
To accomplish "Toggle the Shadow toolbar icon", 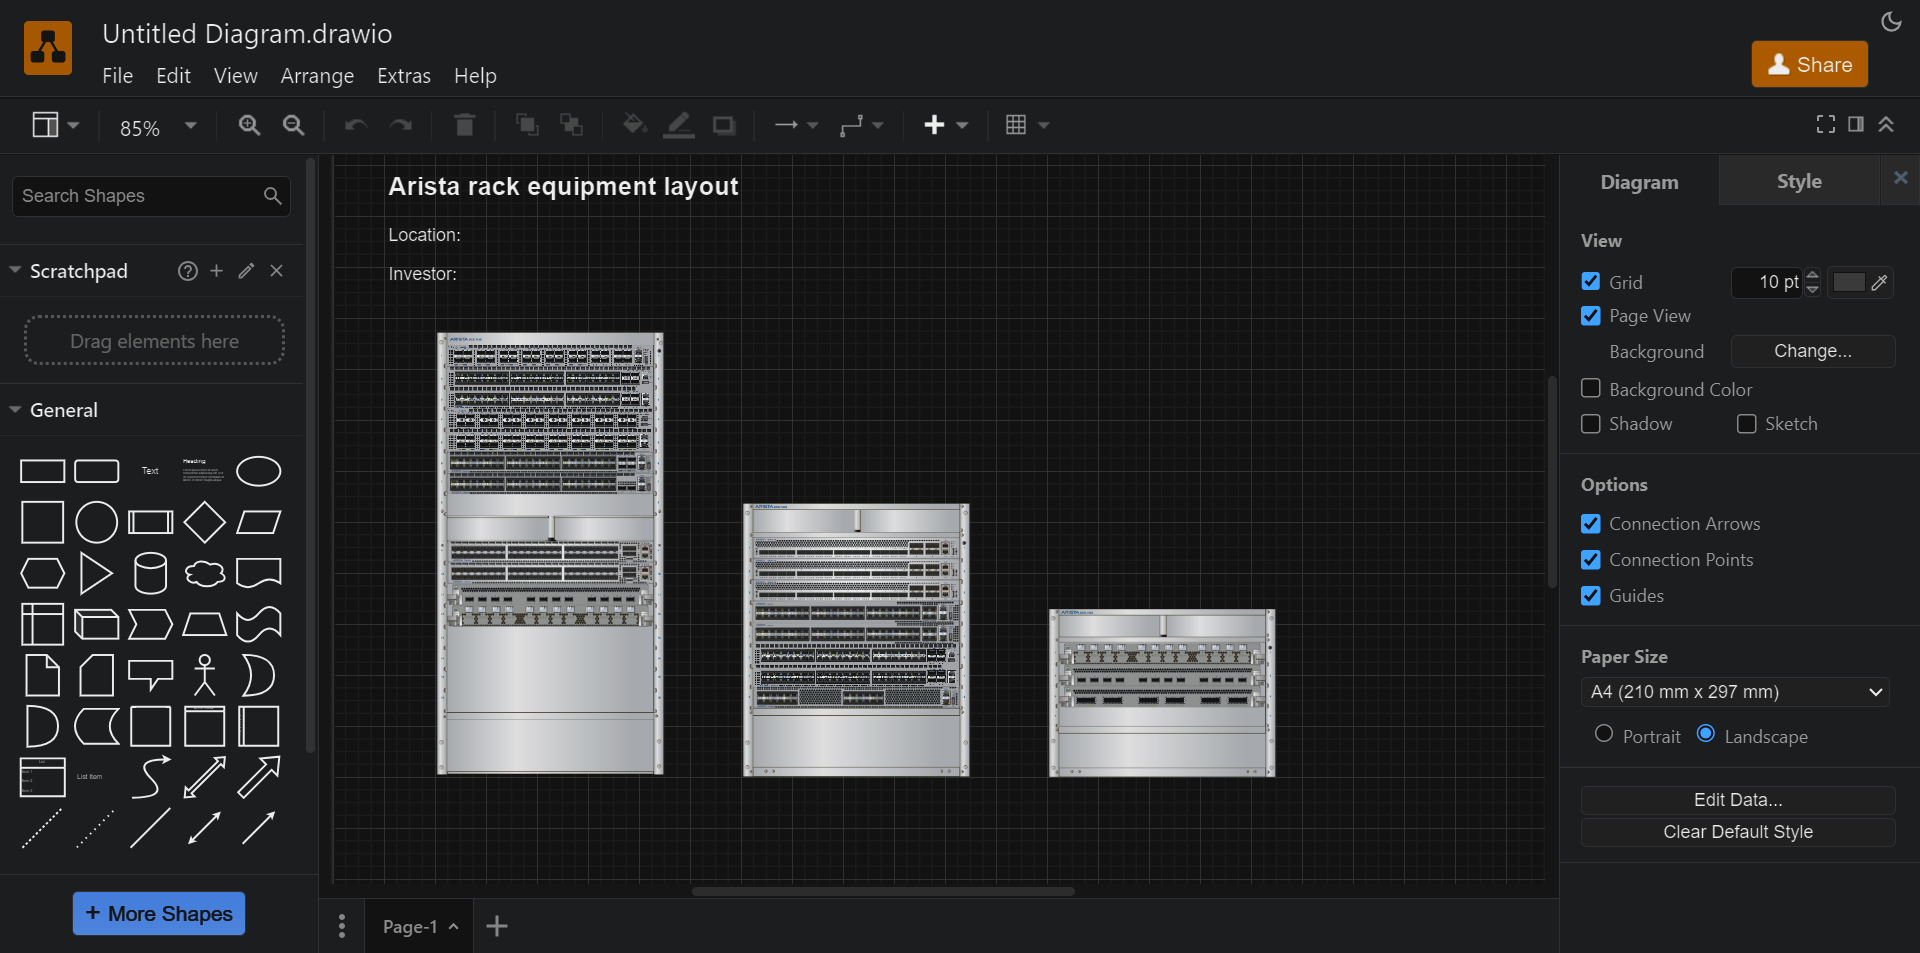I will point(724,125).
